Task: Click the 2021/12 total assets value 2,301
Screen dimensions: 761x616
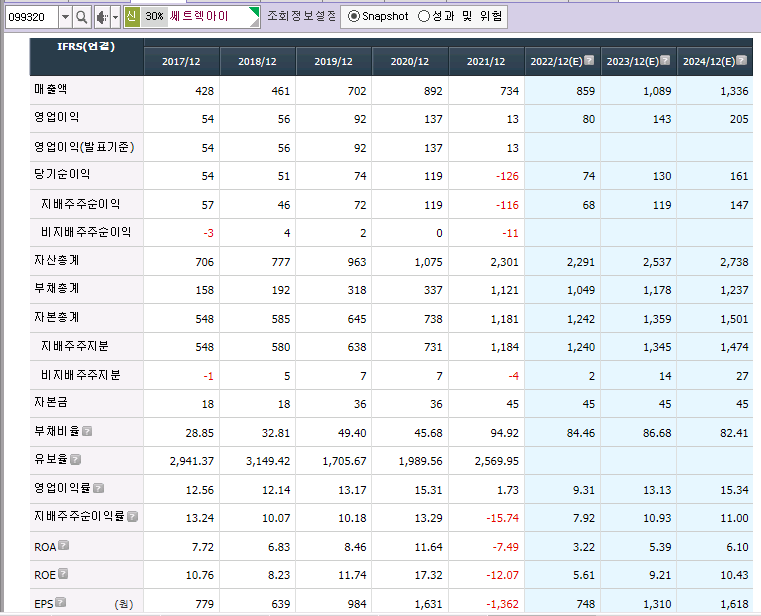Action: pos(504,262)
